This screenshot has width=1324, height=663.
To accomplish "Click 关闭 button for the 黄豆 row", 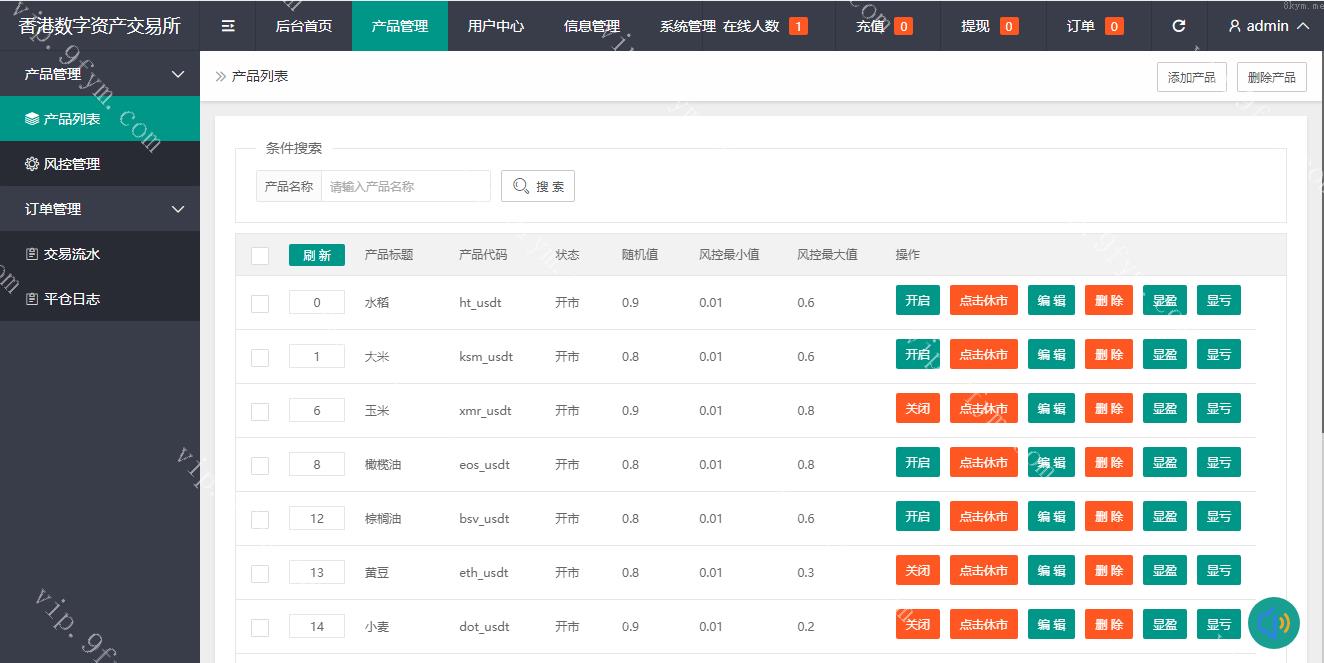I will (x=917, y=571).
